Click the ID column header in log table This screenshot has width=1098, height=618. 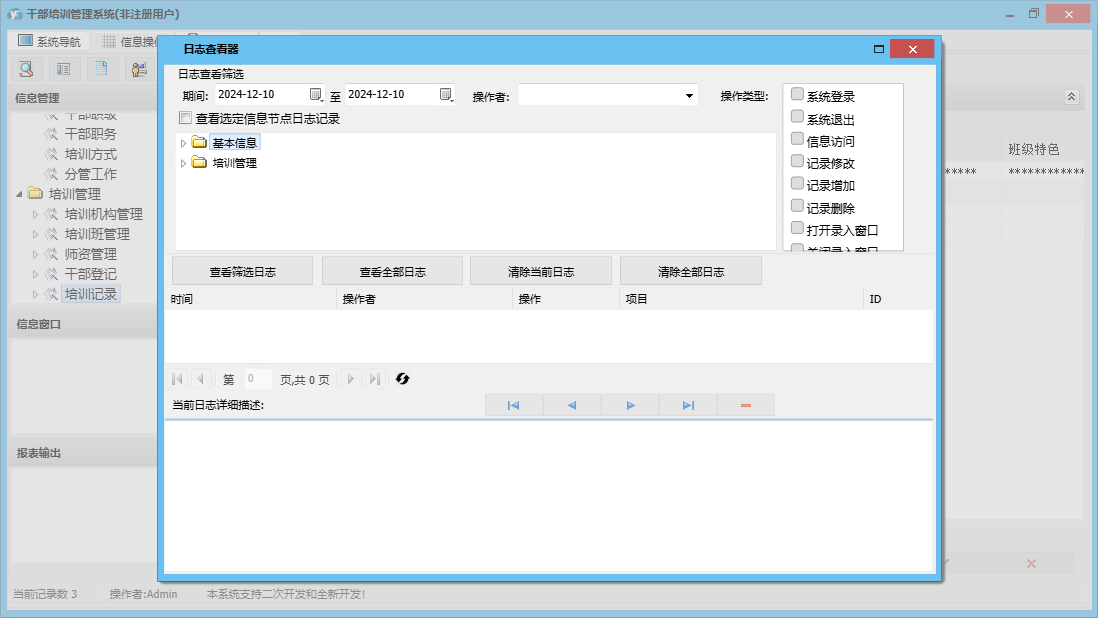(898, 299)
